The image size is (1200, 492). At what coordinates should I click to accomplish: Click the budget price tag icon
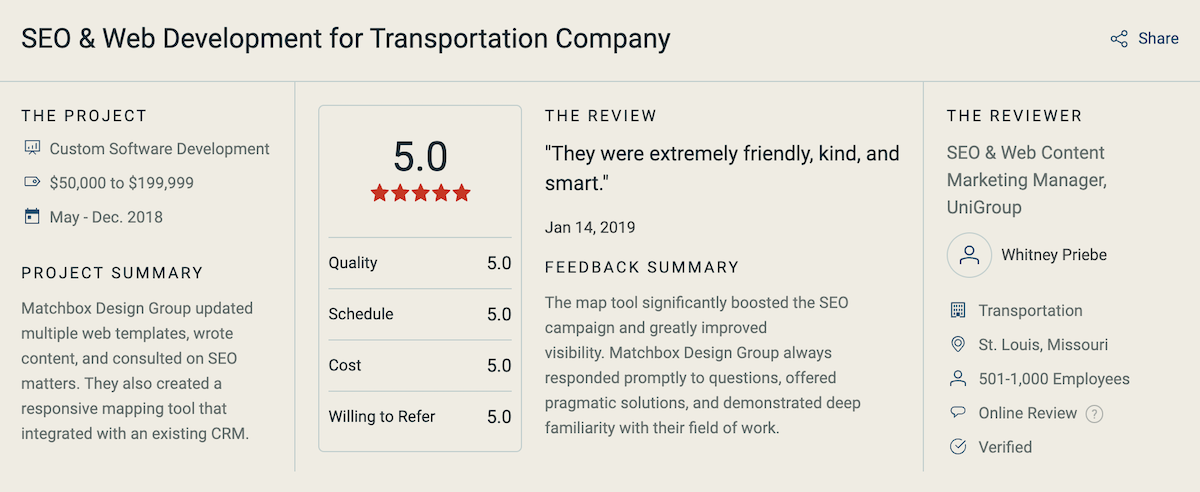[x=32, y=182]
